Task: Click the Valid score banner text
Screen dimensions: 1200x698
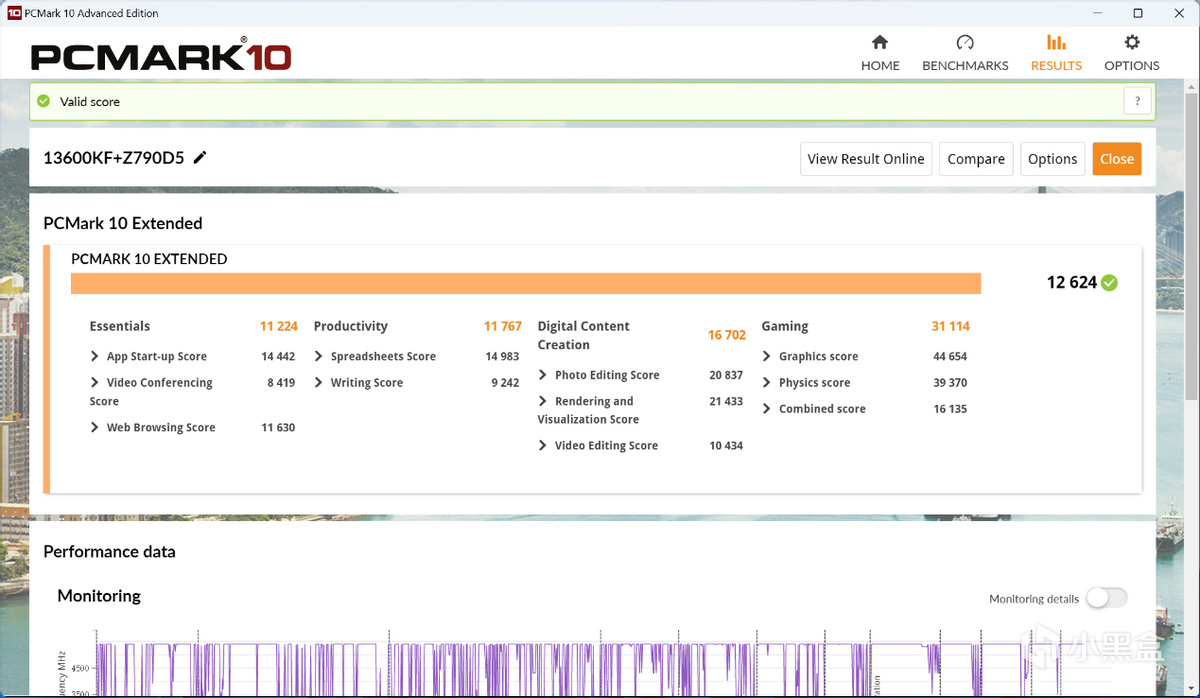Action: (x=90, y=101)
